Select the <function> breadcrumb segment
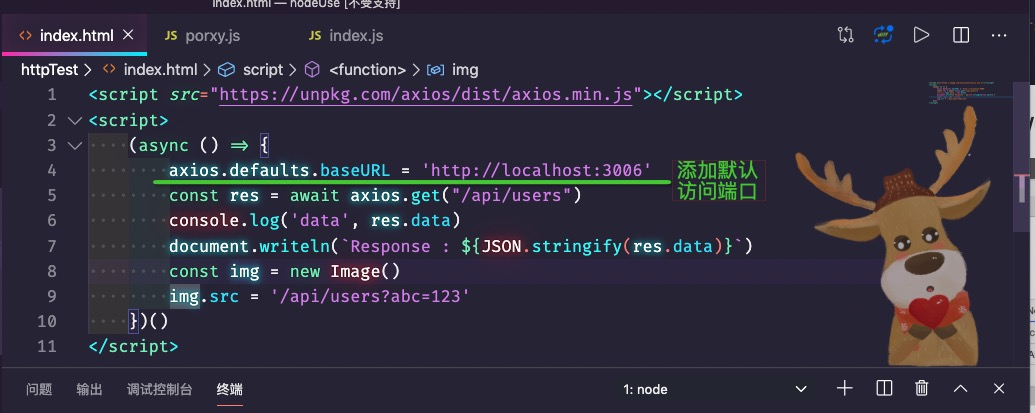This screenshot has height=413, width=1035. click(x=367, y=70)
